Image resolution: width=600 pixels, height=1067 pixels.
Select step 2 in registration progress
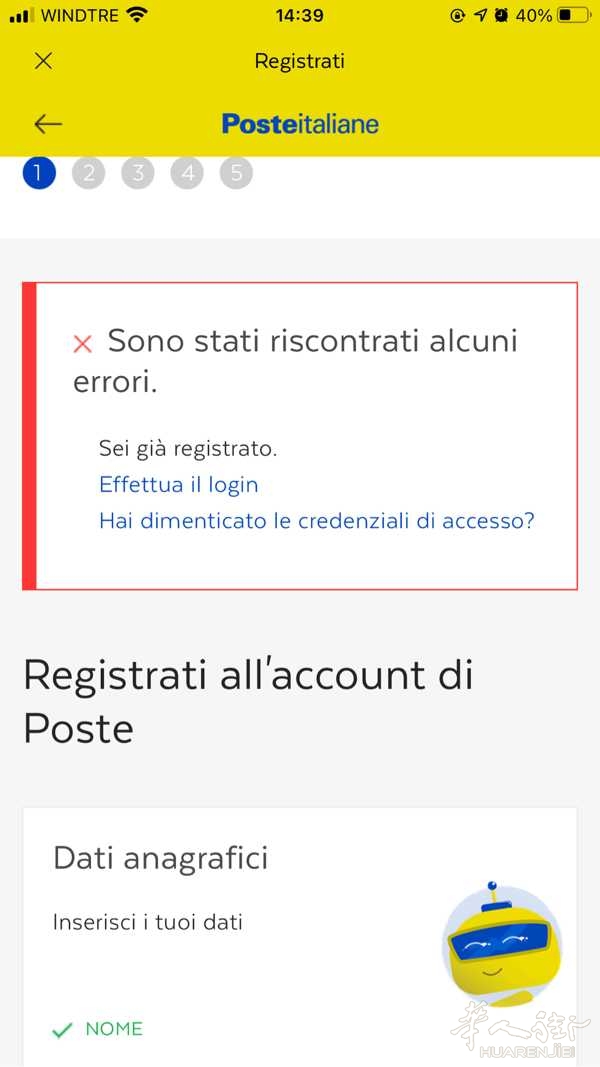click(x=88, y=173)
